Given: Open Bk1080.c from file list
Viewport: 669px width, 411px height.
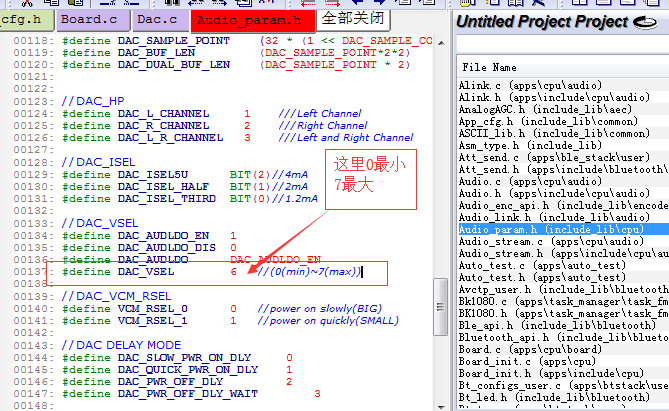Looking at the screenshot, I should click(x=563, y=301).
